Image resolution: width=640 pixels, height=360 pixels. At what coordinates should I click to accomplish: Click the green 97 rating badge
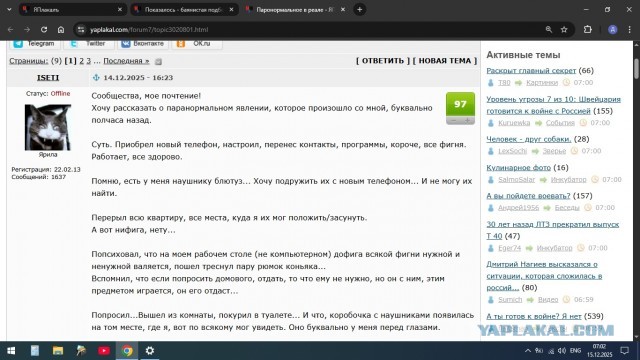click(460, 104)
